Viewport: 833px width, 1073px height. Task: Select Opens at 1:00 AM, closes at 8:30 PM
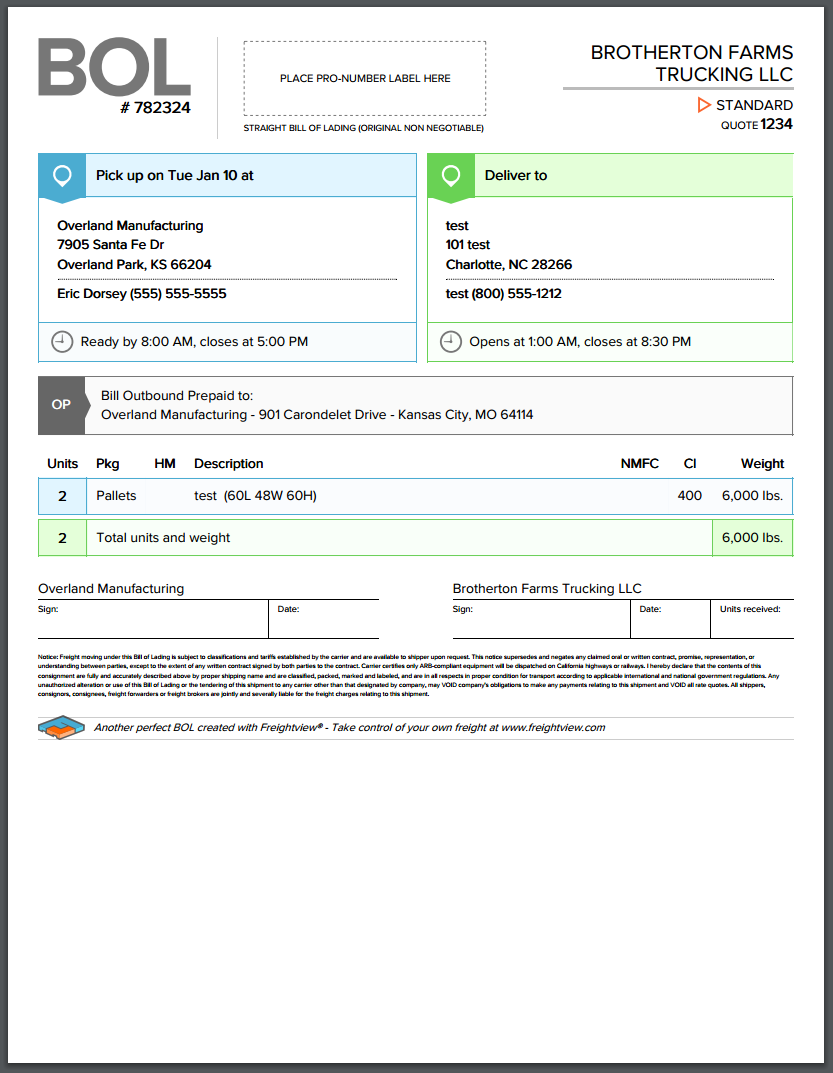pyautogui.click(x=580, y=341)
